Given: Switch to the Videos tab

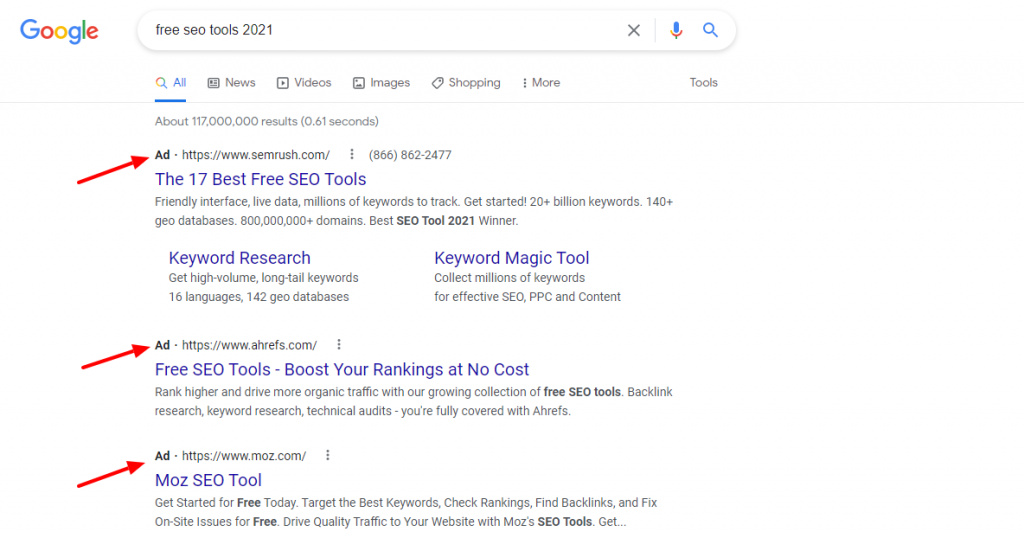Looking at the screenshot, I should pos(304,83).
